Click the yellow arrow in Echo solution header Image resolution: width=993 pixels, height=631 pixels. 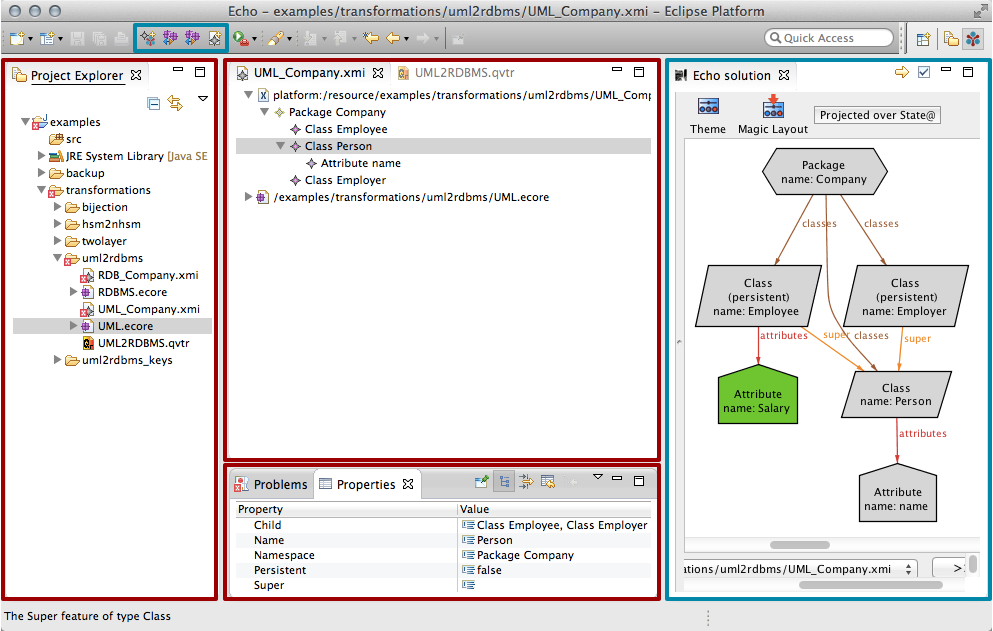pos(901,73)
